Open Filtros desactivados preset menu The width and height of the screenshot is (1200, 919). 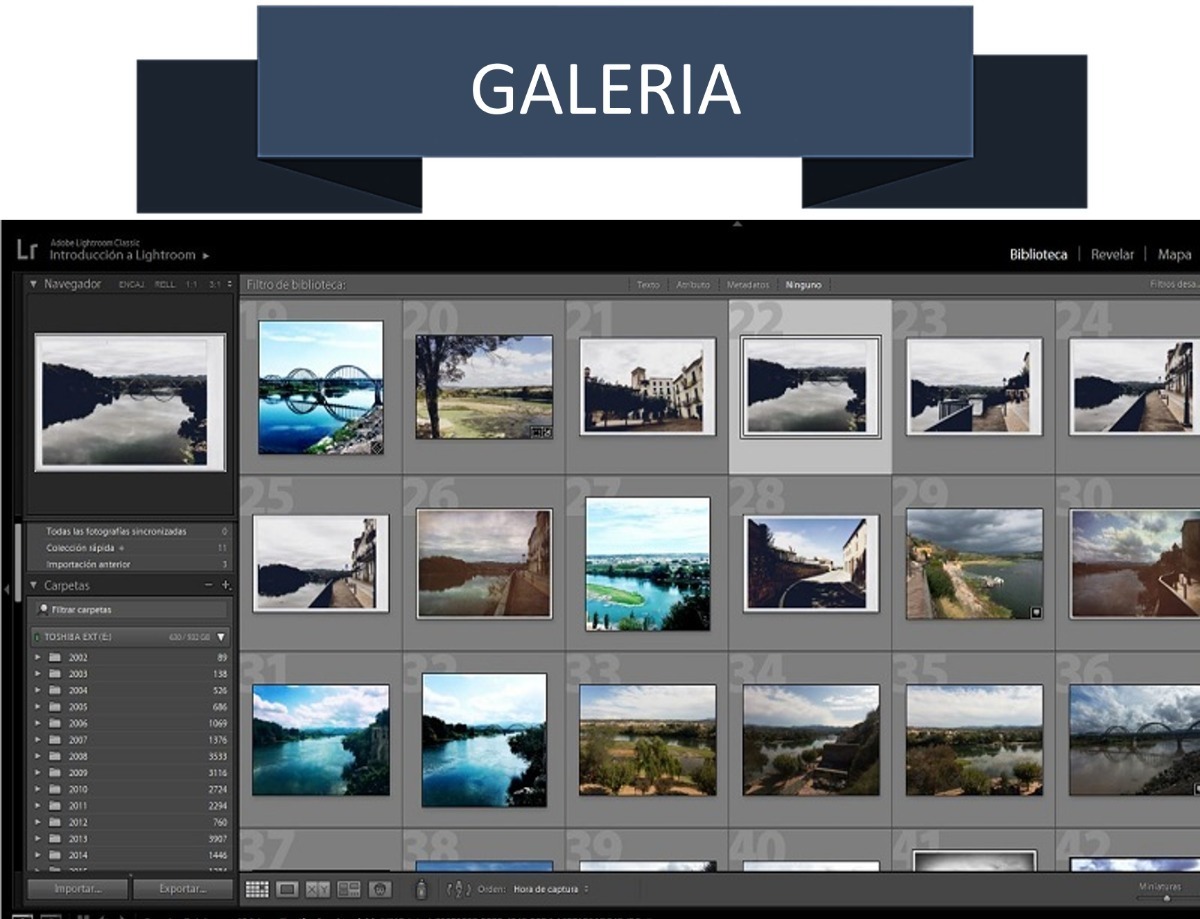pos(1174,285)
